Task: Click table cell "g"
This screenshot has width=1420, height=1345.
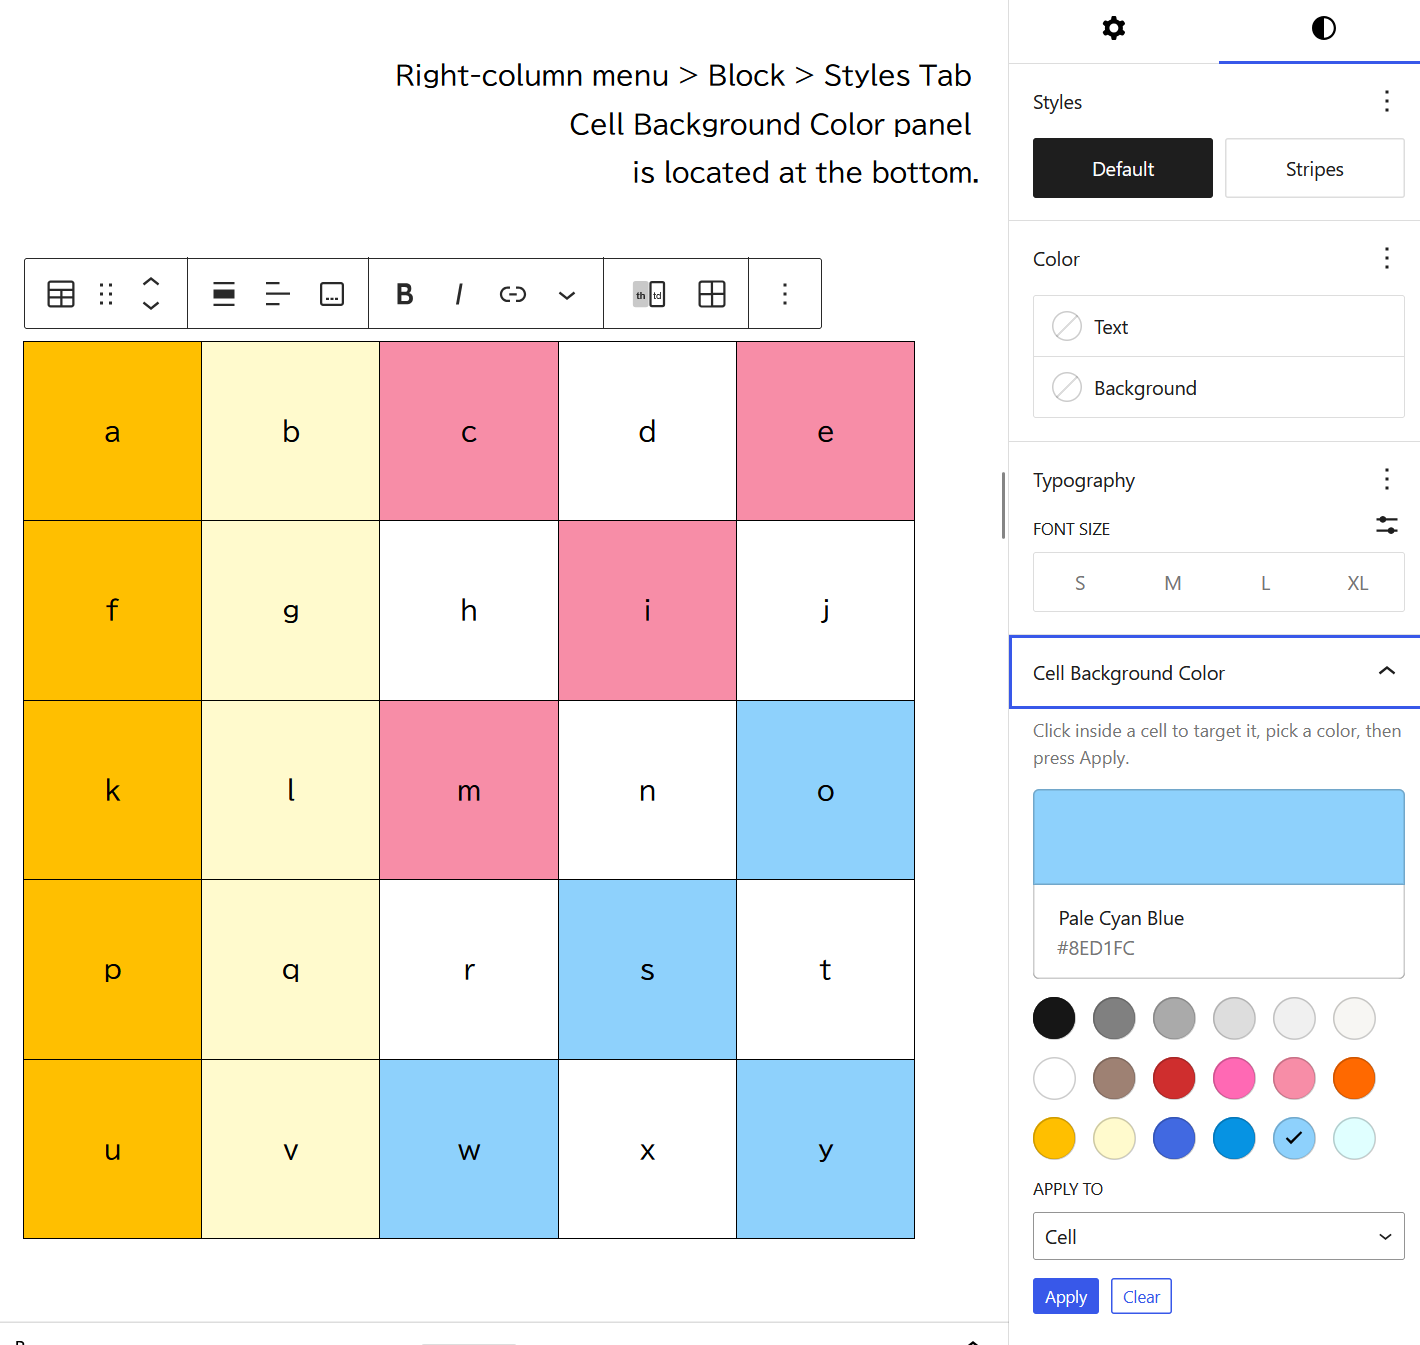Action: [x=291, y=610]
